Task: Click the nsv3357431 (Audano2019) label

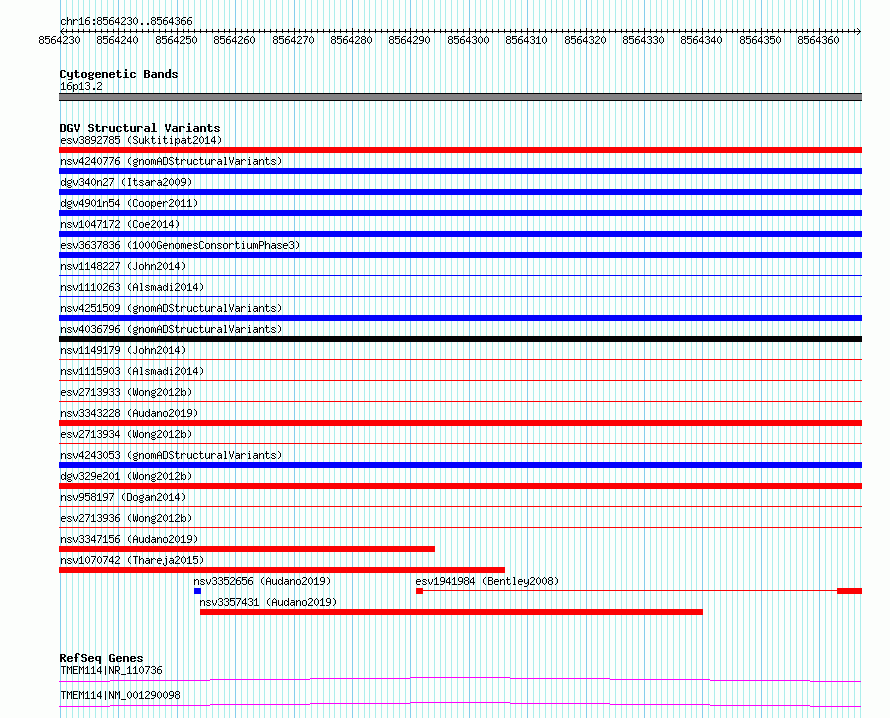Action: (268, 602)
